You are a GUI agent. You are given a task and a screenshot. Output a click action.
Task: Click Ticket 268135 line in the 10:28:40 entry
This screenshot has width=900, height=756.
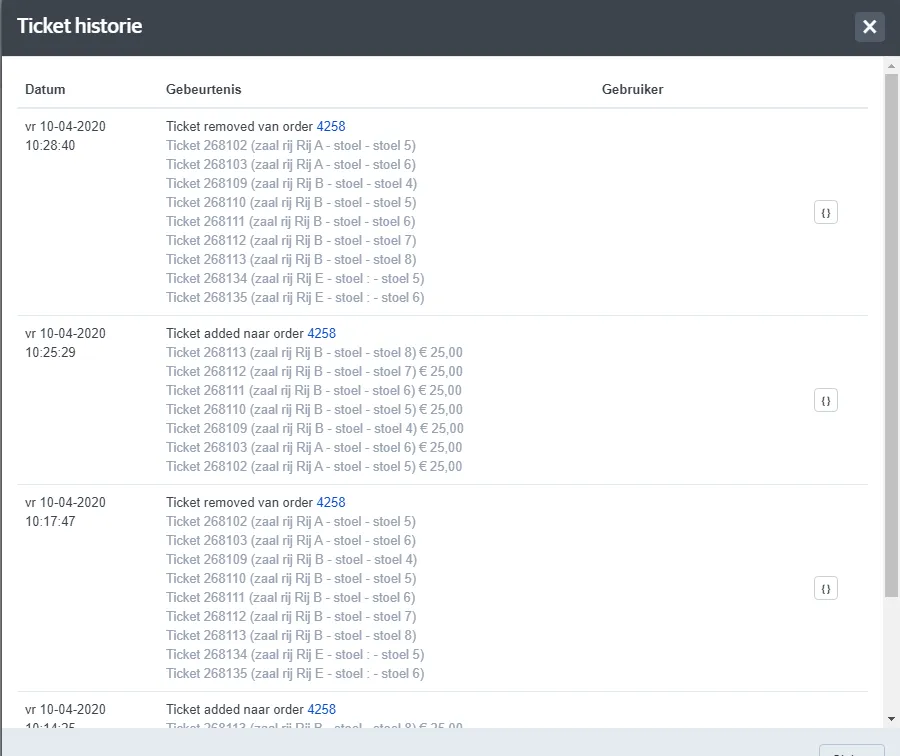(295, 297)
